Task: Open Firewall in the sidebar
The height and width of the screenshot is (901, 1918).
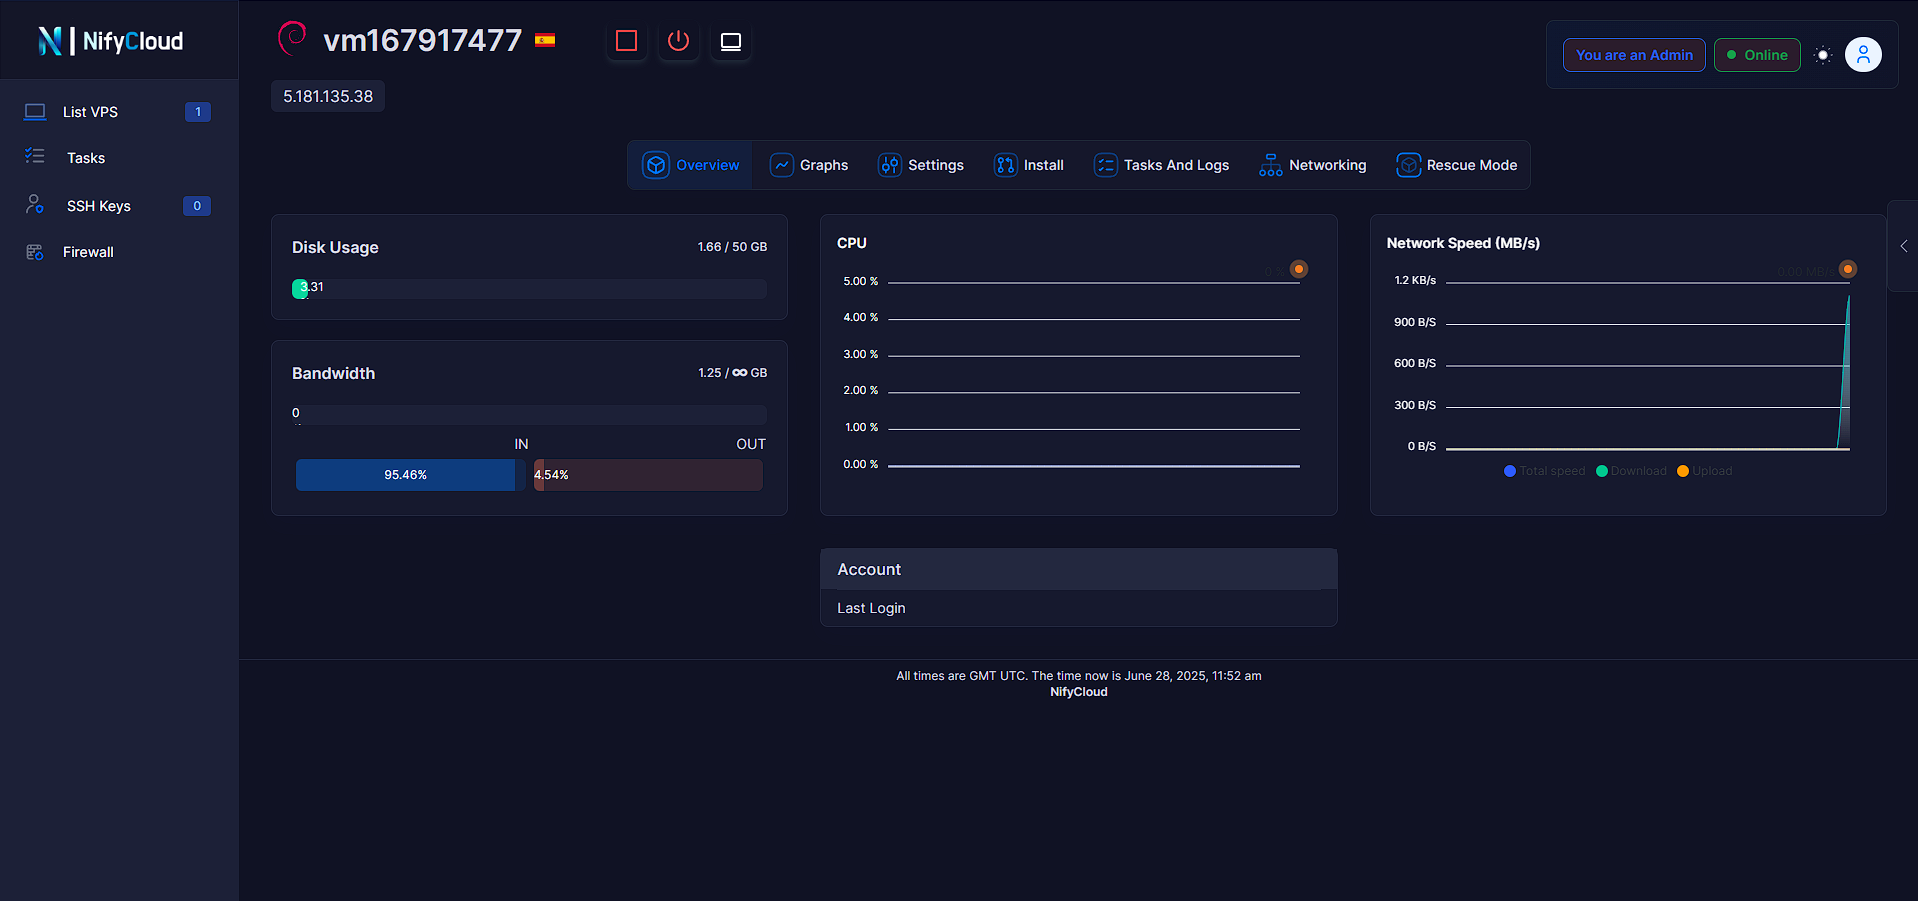Action: 119,252
